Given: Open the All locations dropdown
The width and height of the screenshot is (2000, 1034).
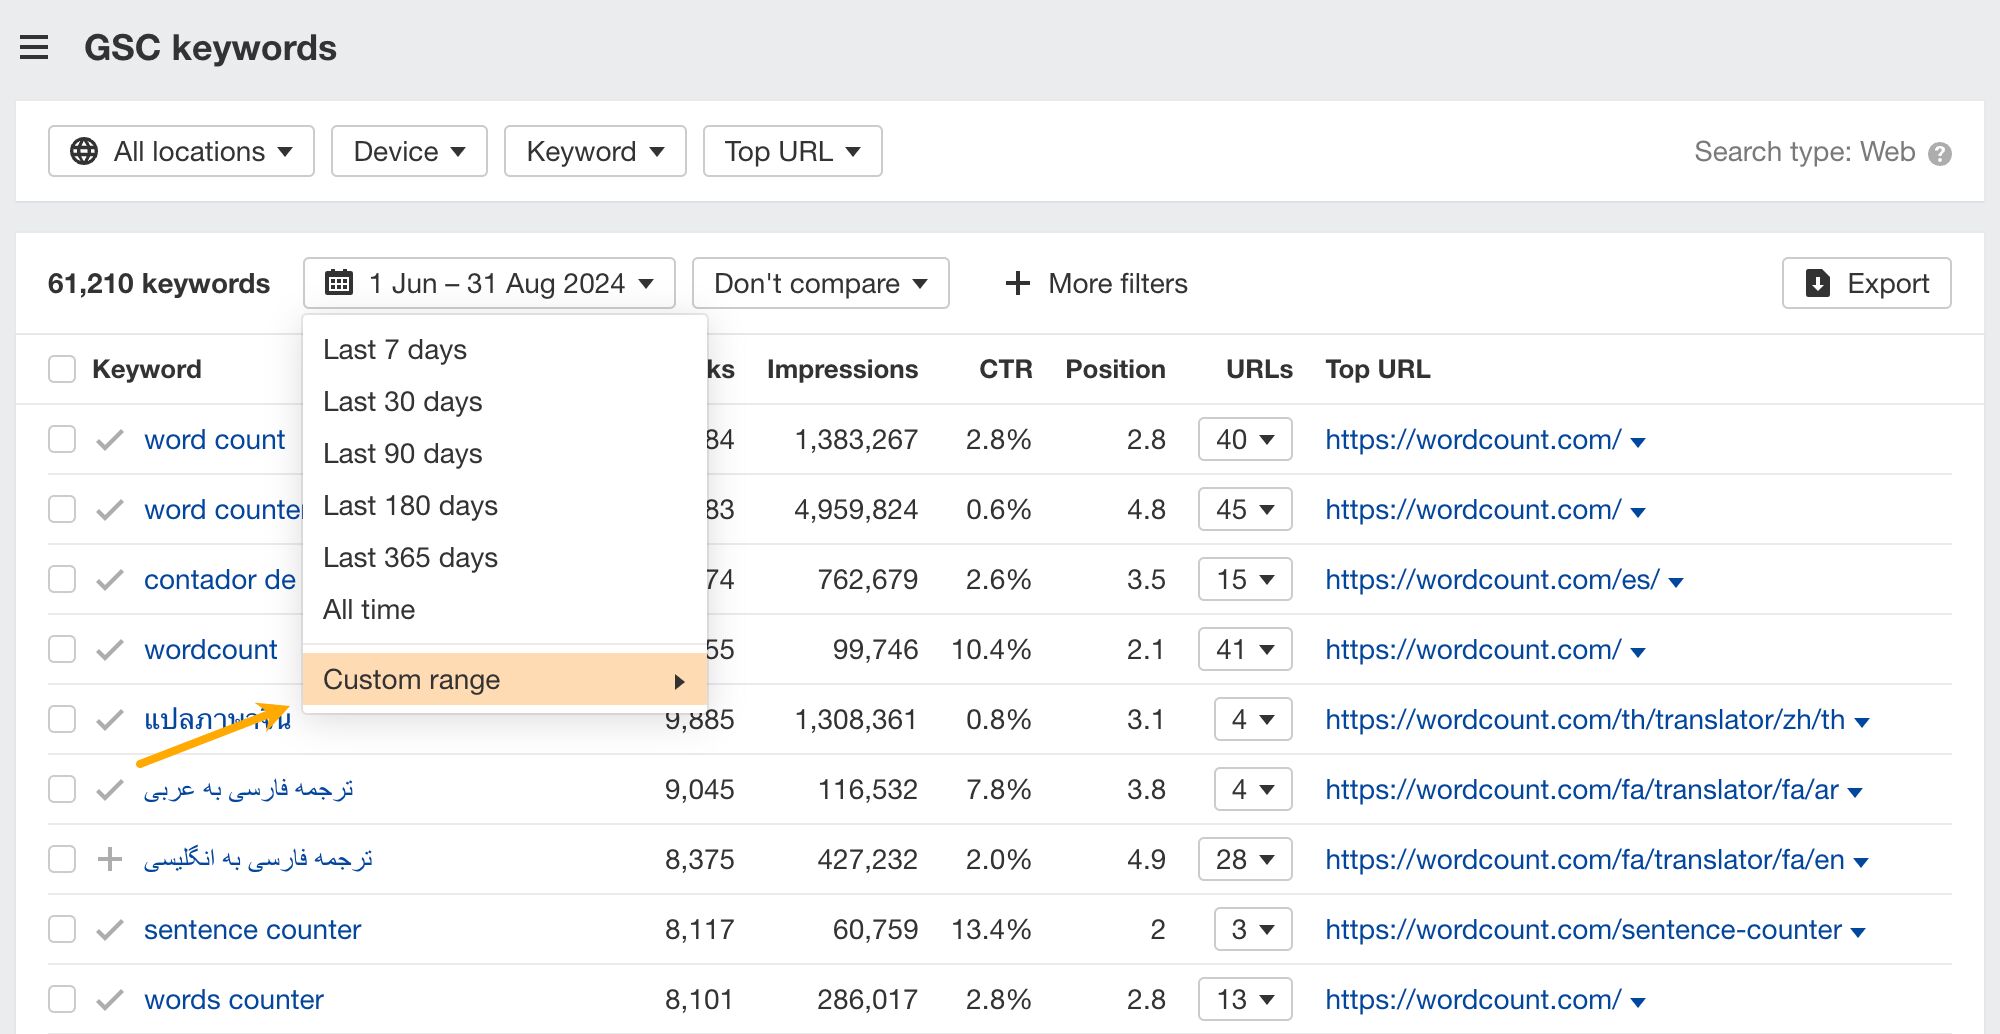Looking at the screenshot, I should tap(182, 151).
